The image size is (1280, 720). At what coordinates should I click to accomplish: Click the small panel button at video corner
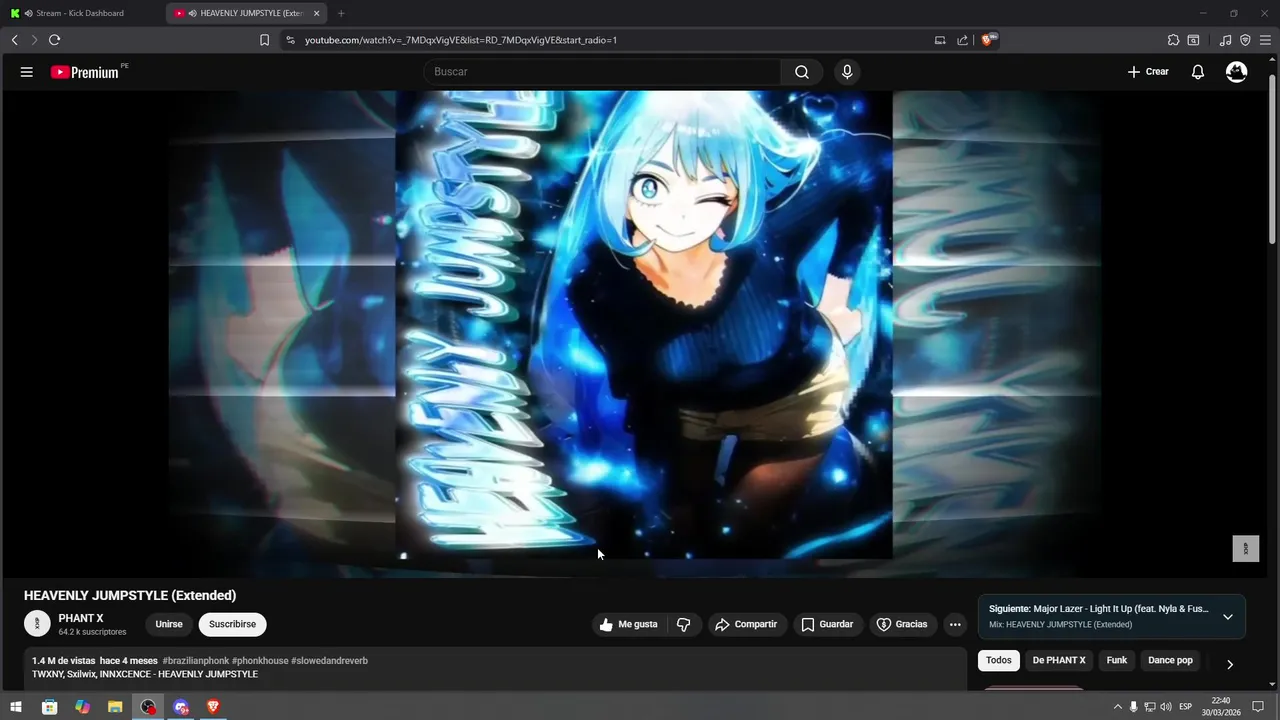pos(1245,549)
